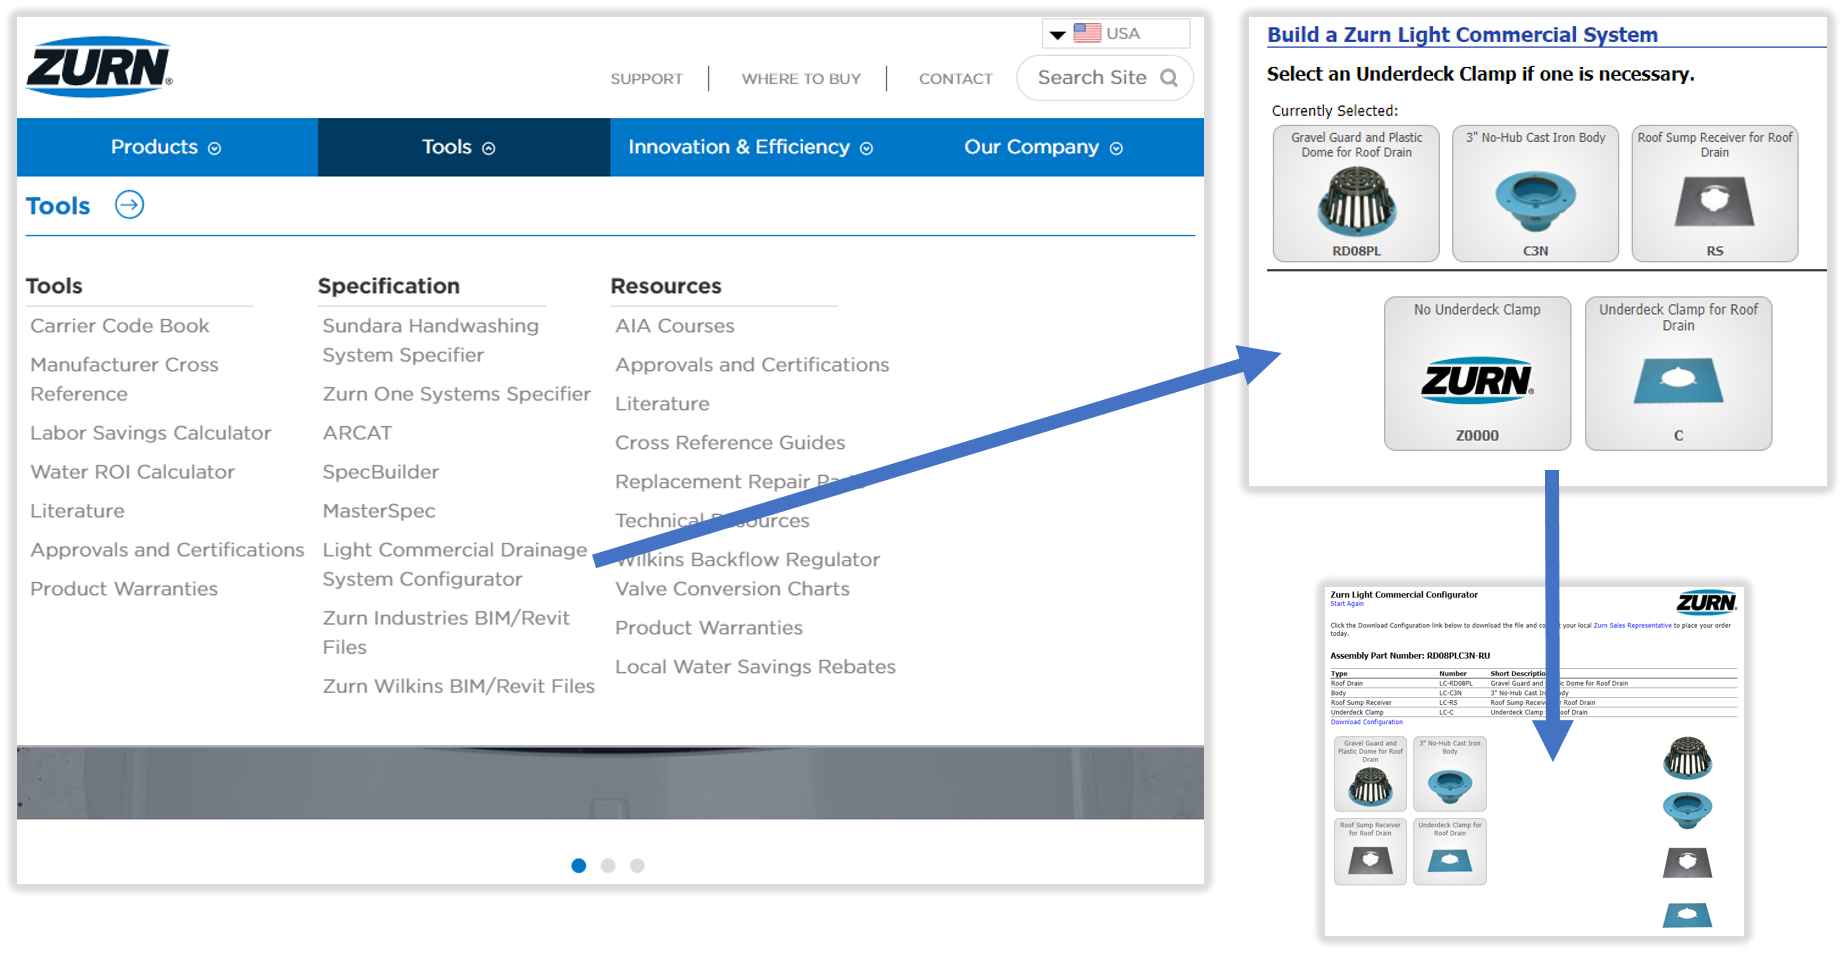The image size is (1844, 953).
Task: Click the blue underdeck clamp image in exploded view
Action: point(1687,915)
